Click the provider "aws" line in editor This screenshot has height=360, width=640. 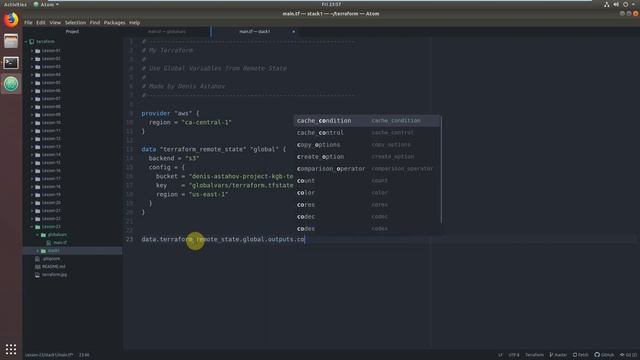pos(170,113)
